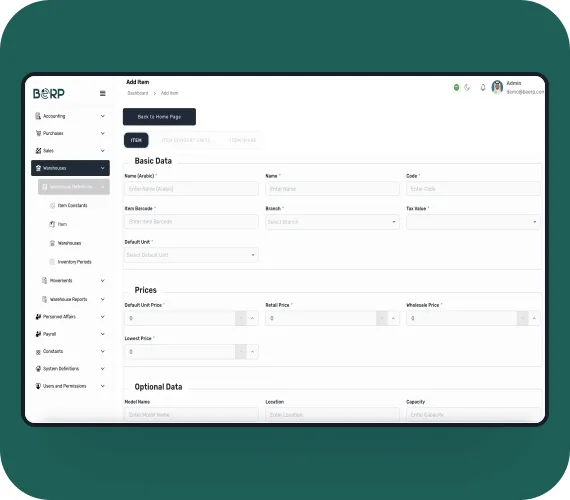
Task: Click the green language flag icon
Action: click(457, 87)
